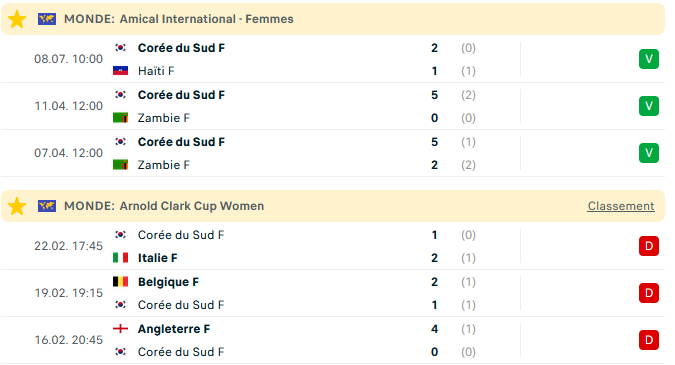Click the Belgique F flag icon

121,282
